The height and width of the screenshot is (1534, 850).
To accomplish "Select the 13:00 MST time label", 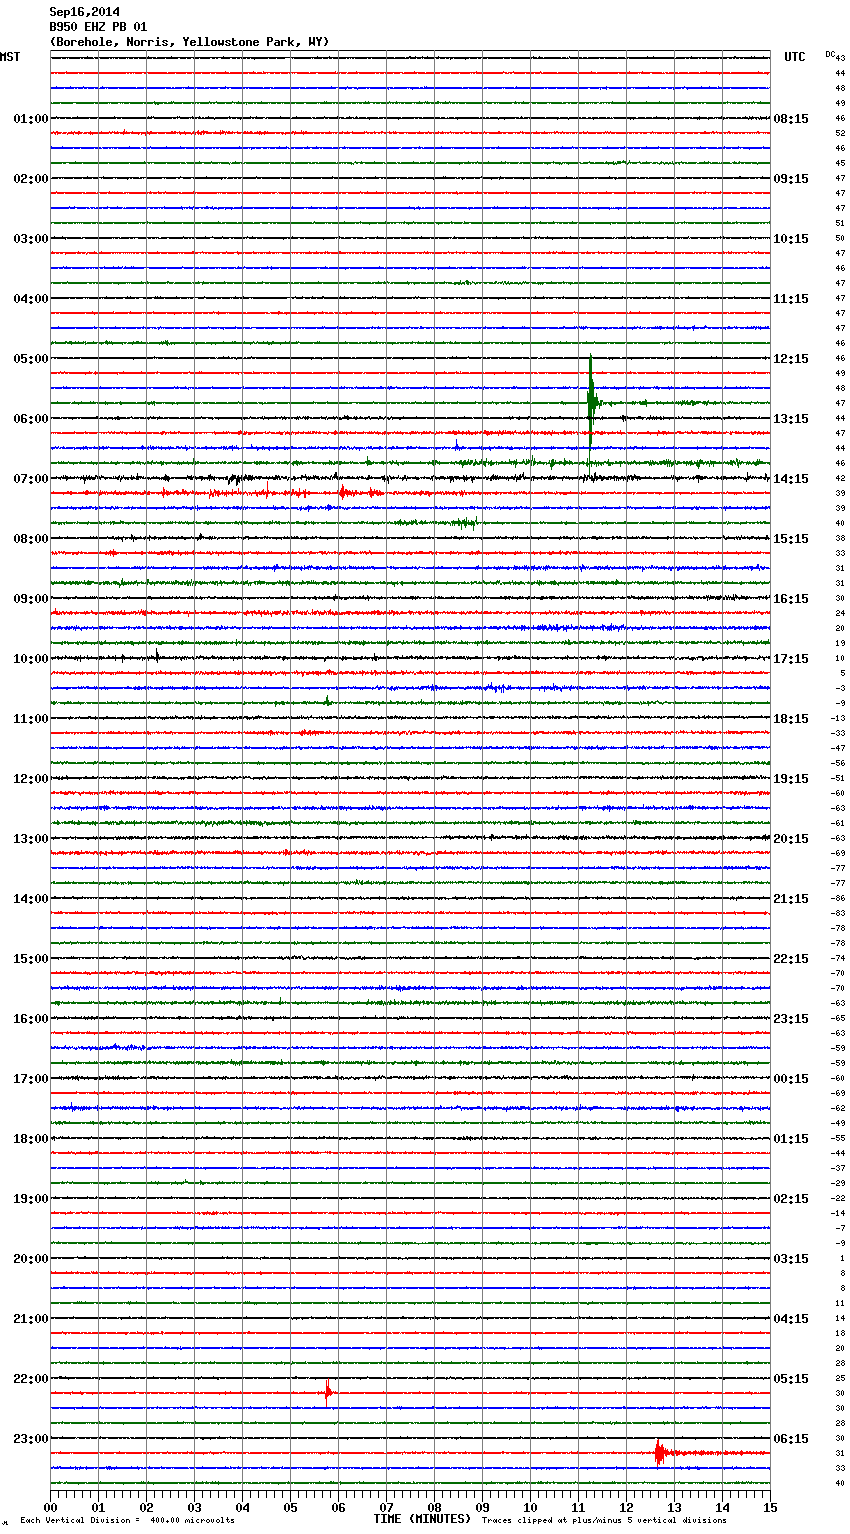I will point(31,839).
